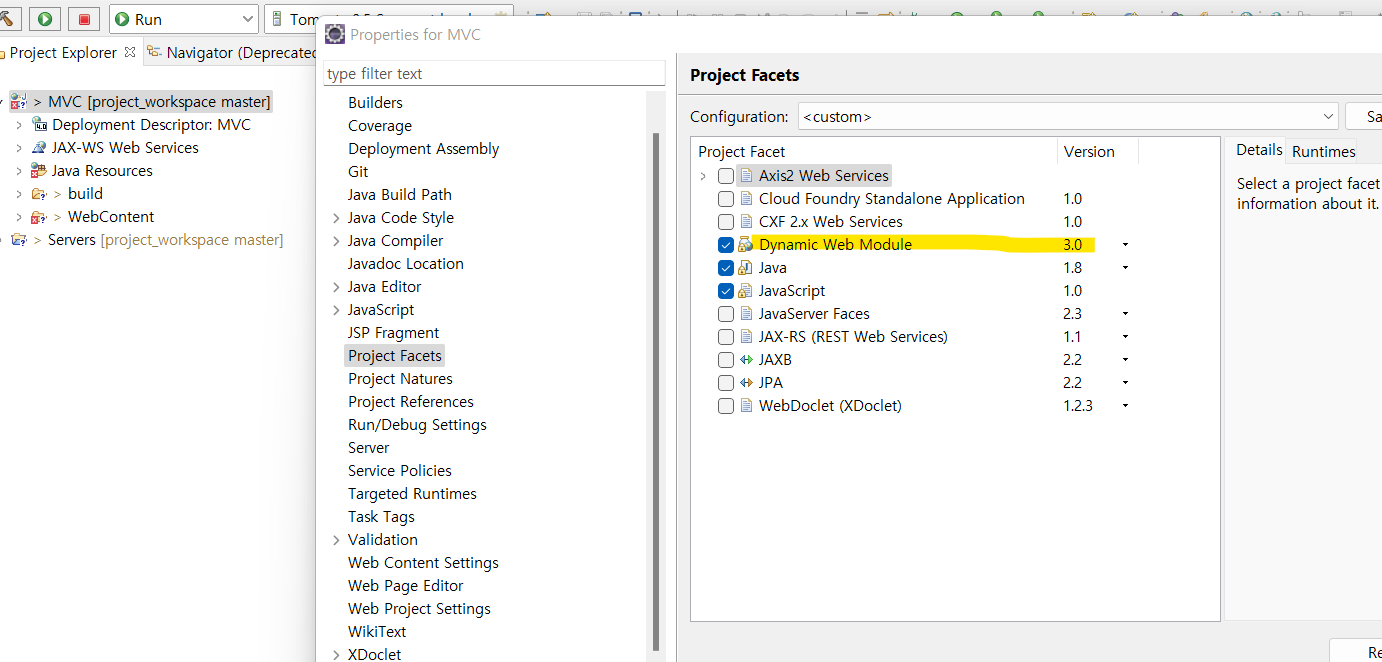Click the hammer Build icon in toolbar

(x=8, y=19)
